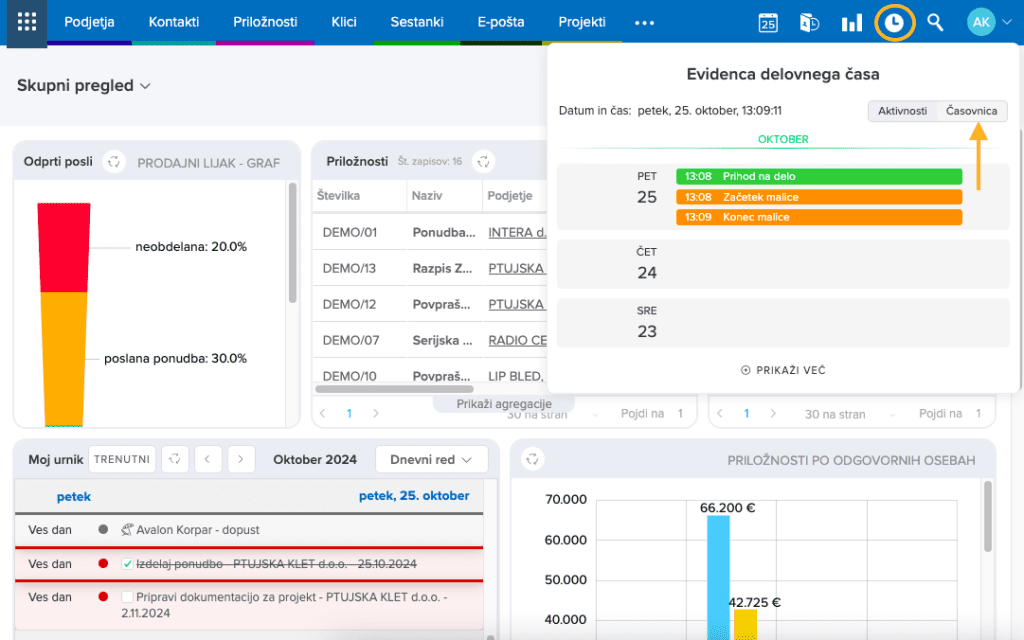Expand the Skupni pregled dropdown
1024x640 pixels.
click(x=84, y=86)
